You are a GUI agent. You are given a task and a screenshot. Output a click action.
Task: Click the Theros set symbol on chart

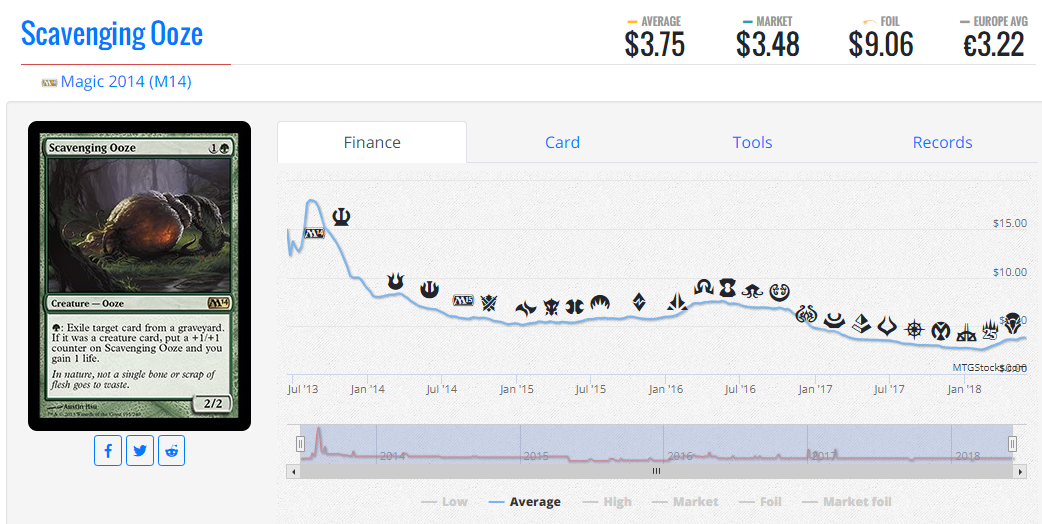[x=341, y=217]
